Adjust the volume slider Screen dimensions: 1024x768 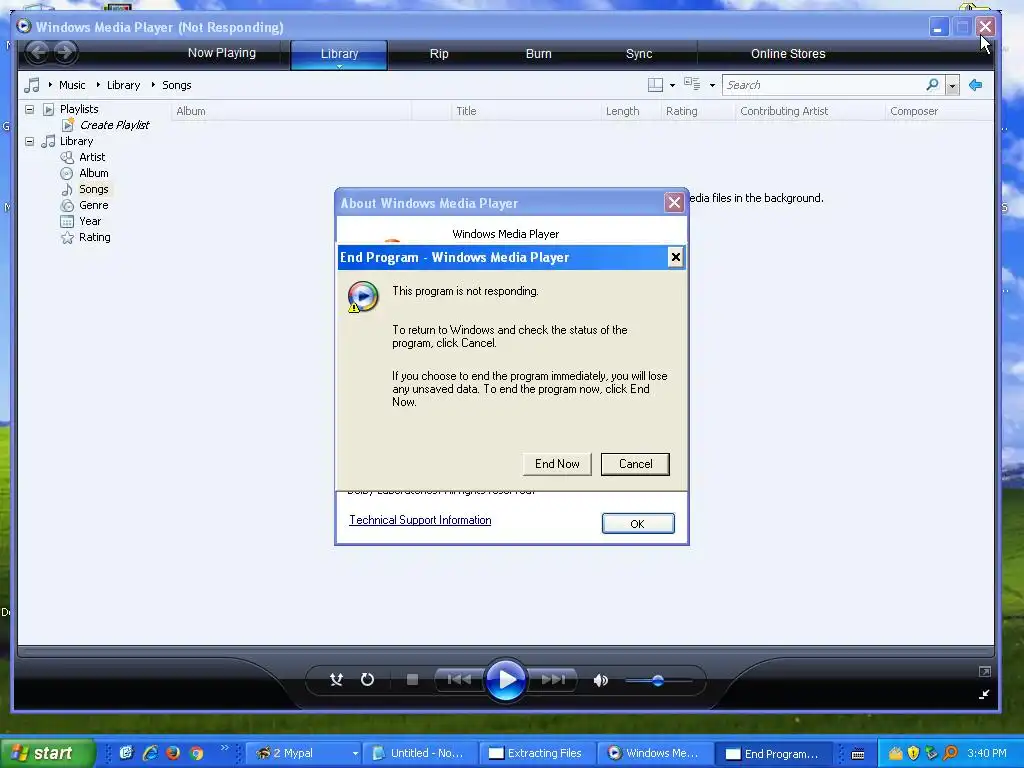658,680
